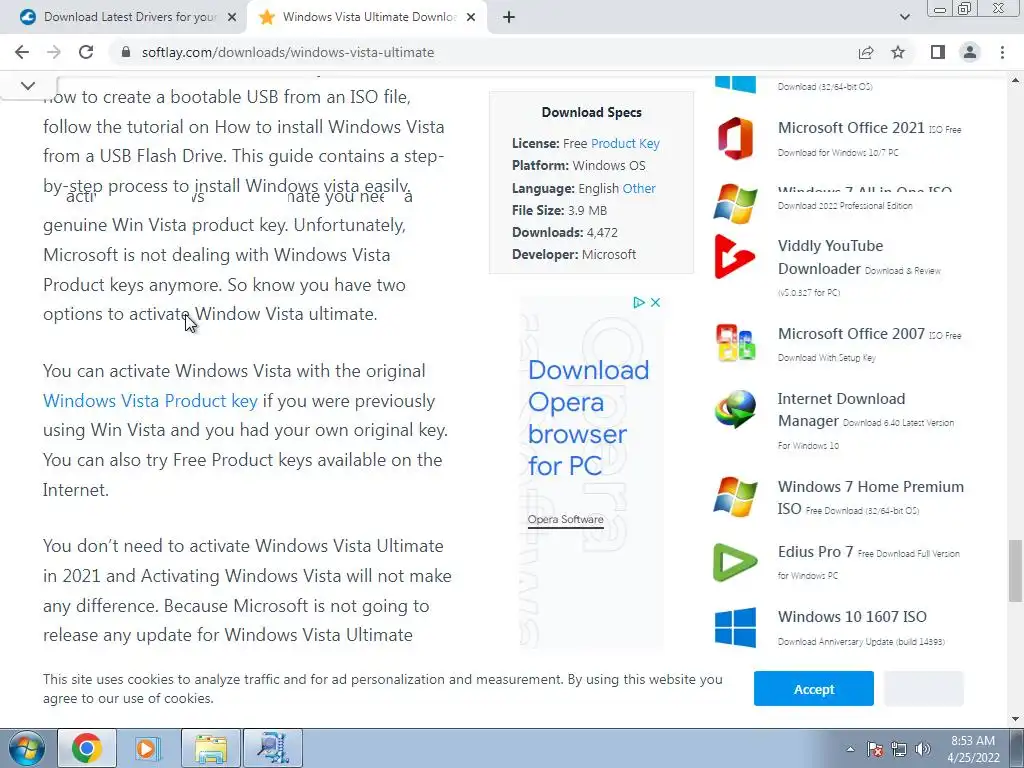Open the network tray icon

pyautogui.click(x=899, y=749)
